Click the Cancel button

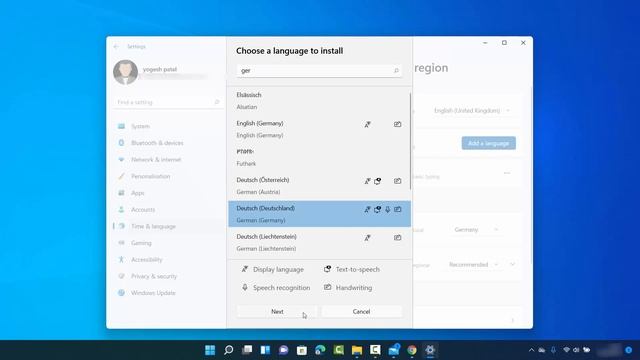click(361, 311)
